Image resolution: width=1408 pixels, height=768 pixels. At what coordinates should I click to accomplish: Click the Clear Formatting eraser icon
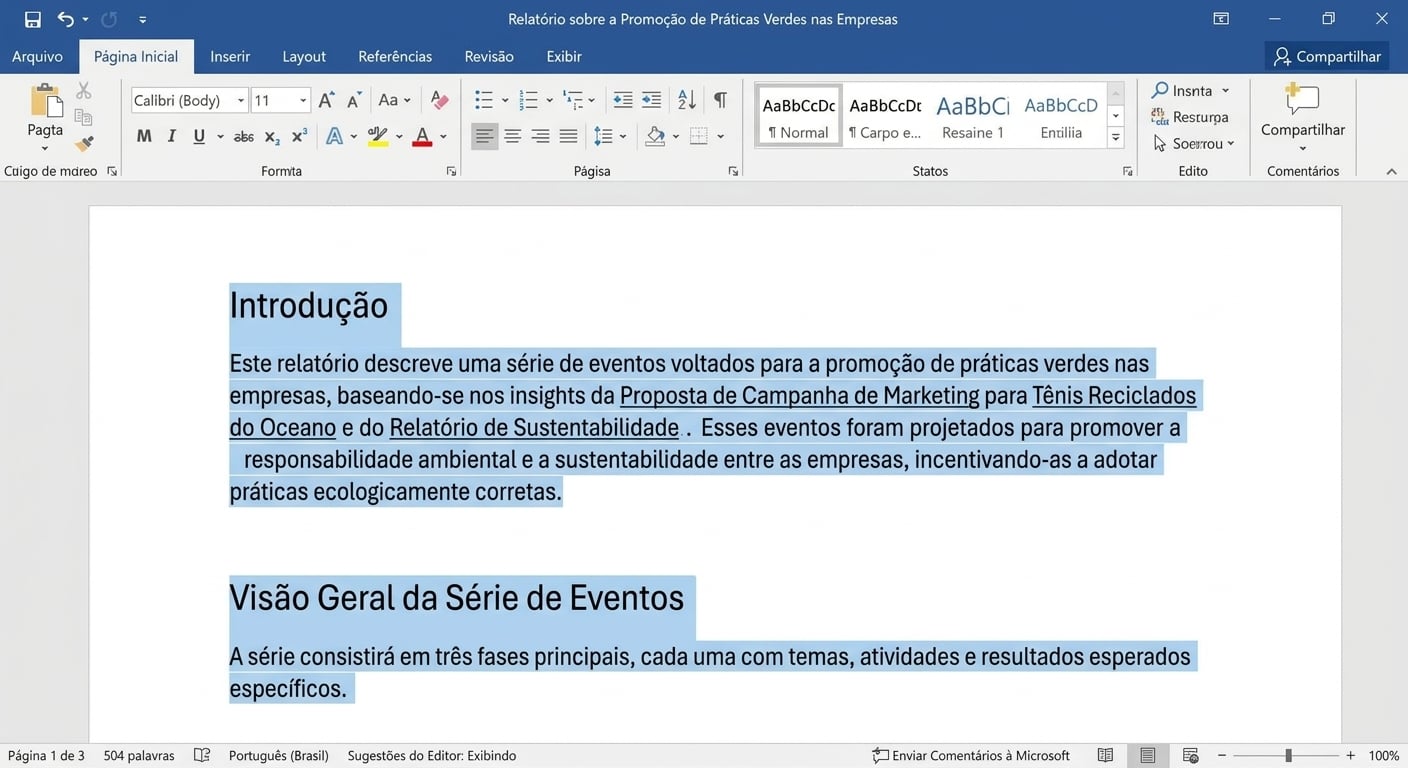[439, 100]
